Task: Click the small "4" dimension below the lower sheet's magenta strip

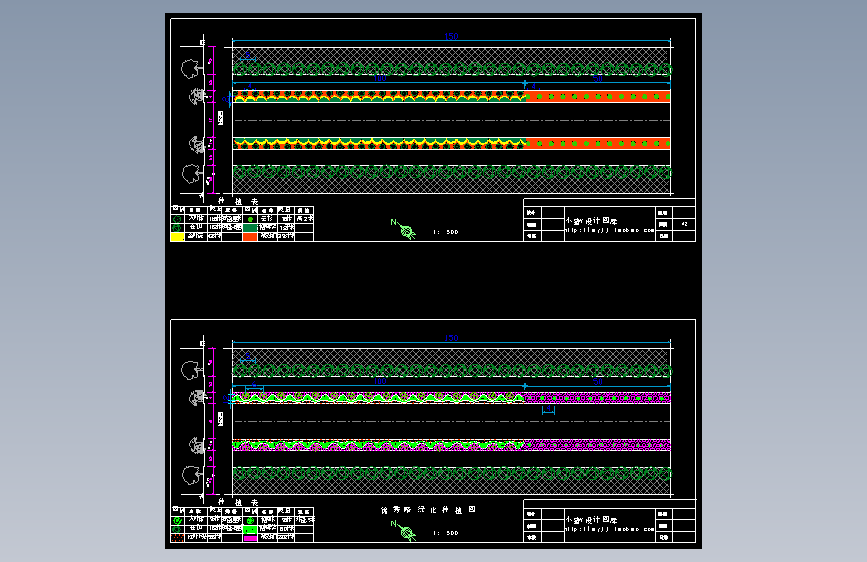Action: pyautogui.click(x=548, y=409)
